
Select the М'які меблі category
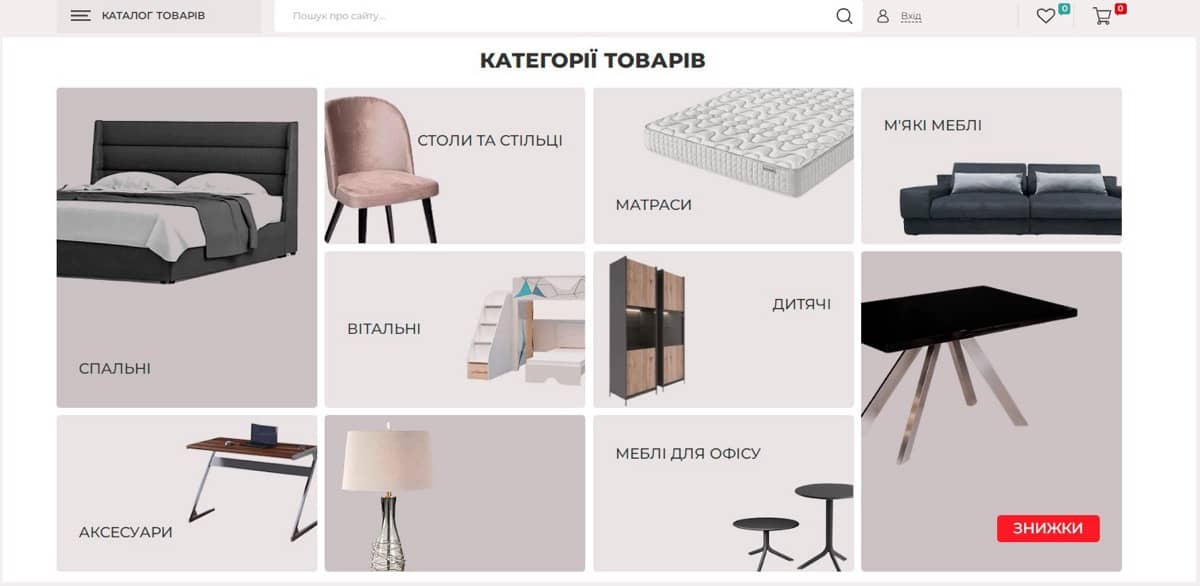(991, 166)
